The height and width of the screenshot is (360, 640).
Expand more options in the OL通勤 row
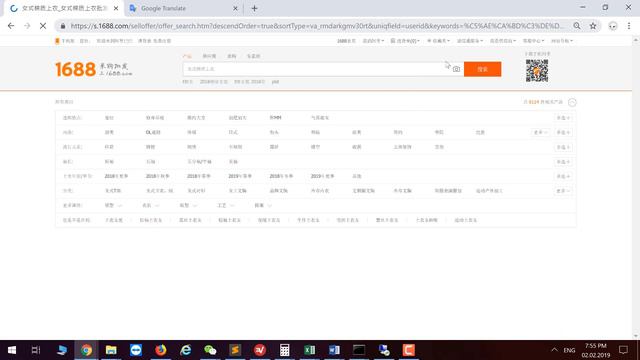click(x=541, y=132)
